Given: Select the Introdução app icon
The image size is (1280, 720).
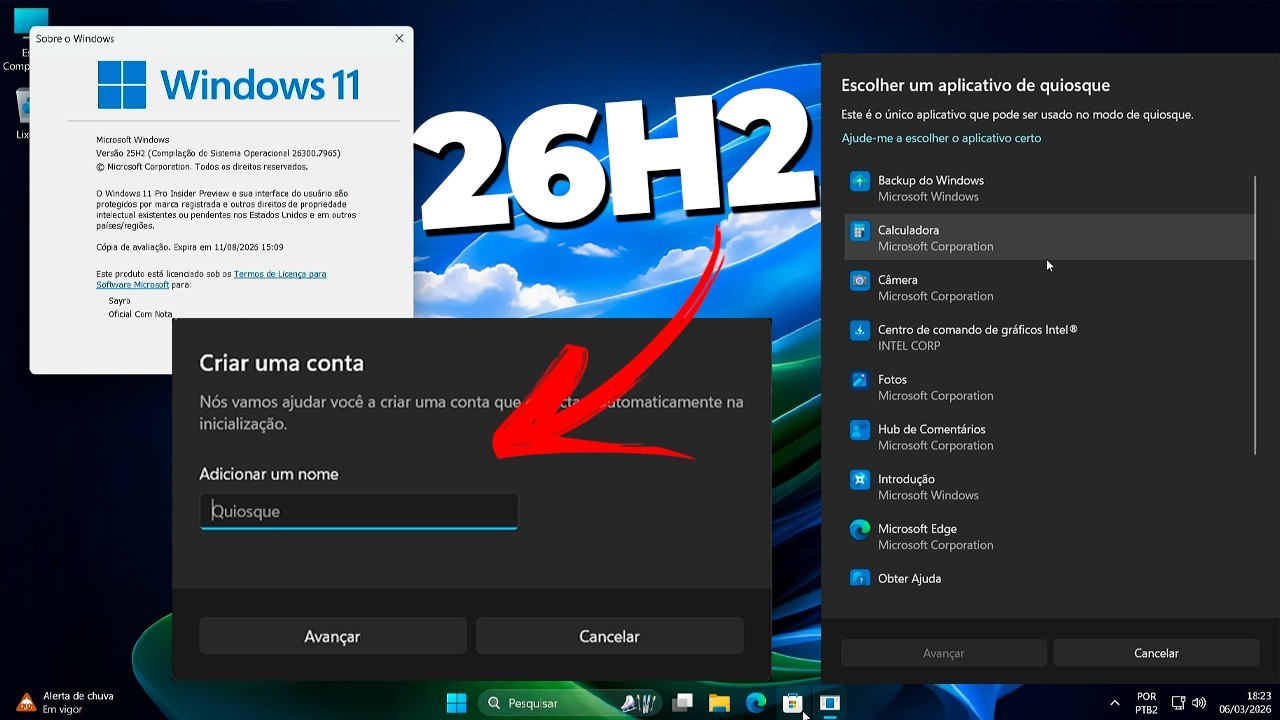Looking at the screenshot, I should click(860, 480).
